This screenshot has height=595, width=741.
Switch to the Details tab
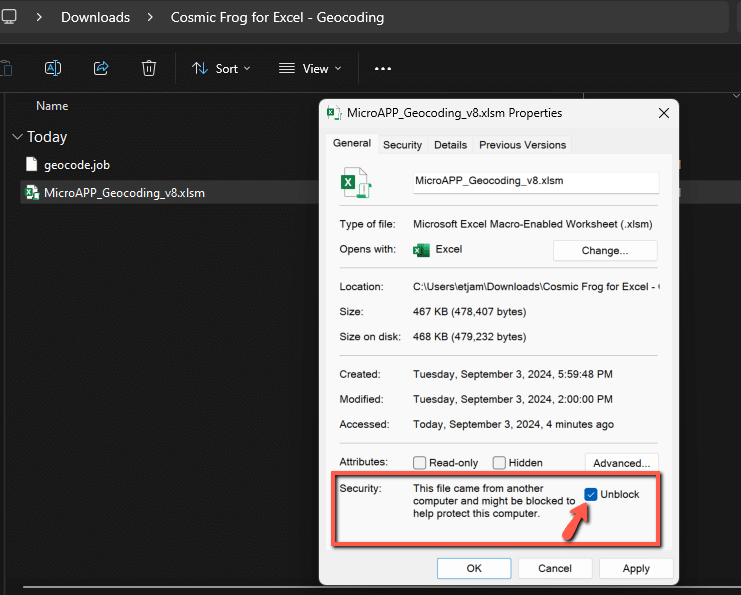coord(450,145)
